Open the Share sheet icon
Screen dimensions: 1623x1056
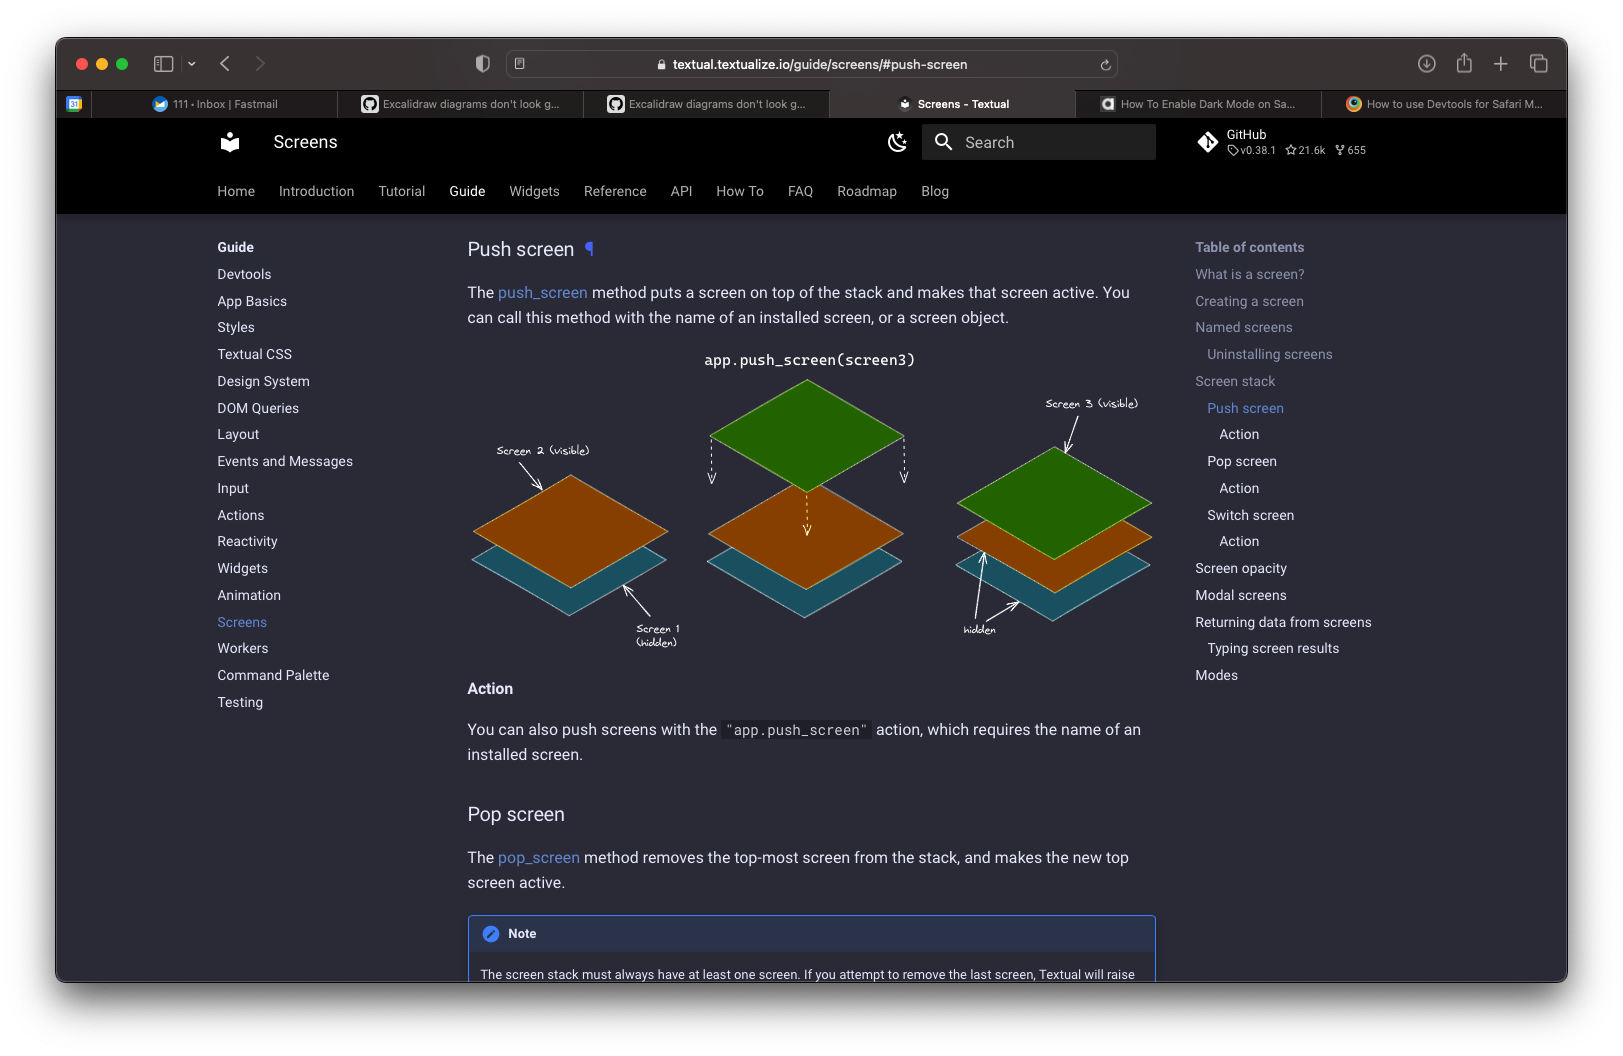click(x=1464, y=63)
